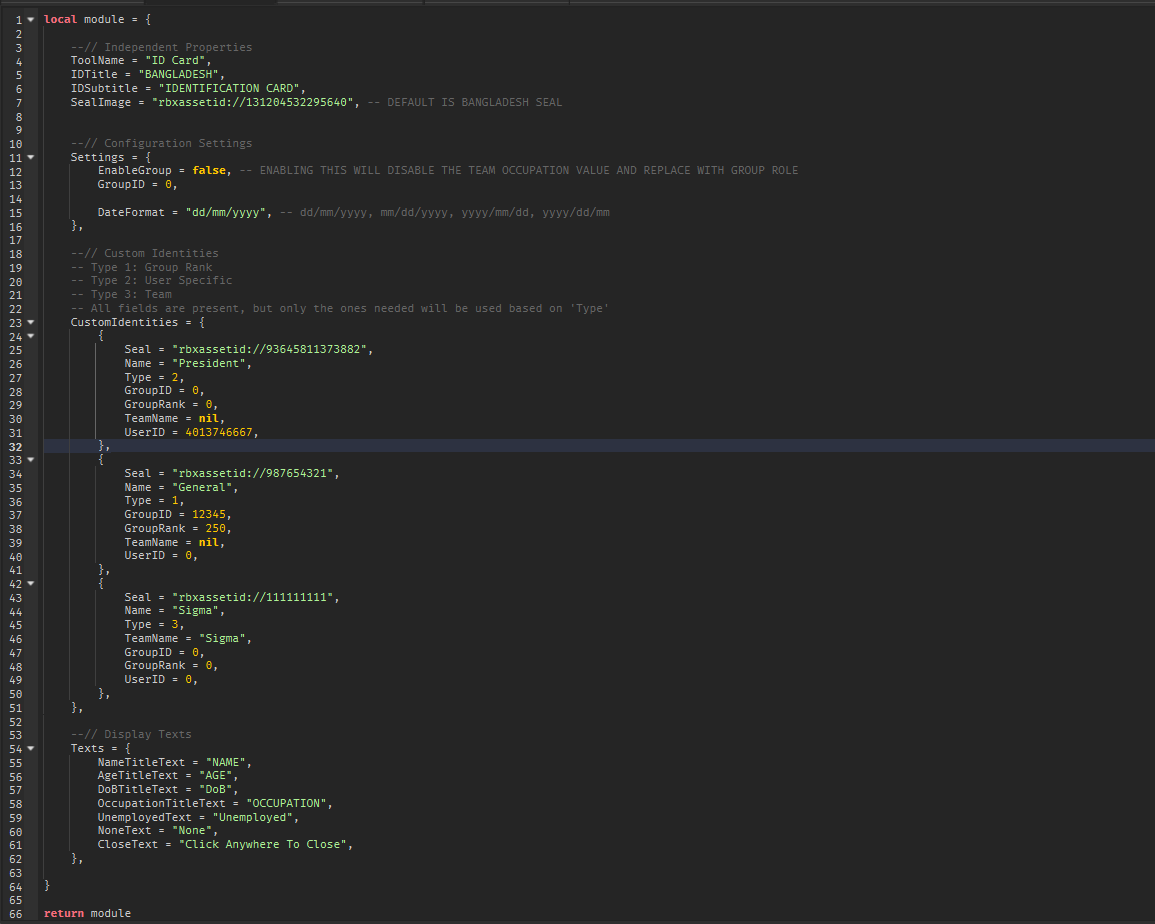Collapse the CustomIdentities fold arrow on line 23
1155x924 pixels.
click(x=31, y=322)
